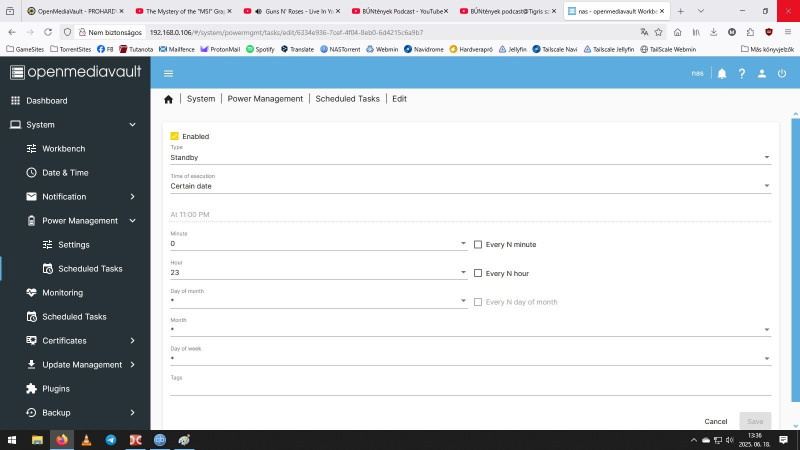This screenshot has height=450, width=800.
Task: Open the volume tray icon
Action: click(x=730, y=440)
